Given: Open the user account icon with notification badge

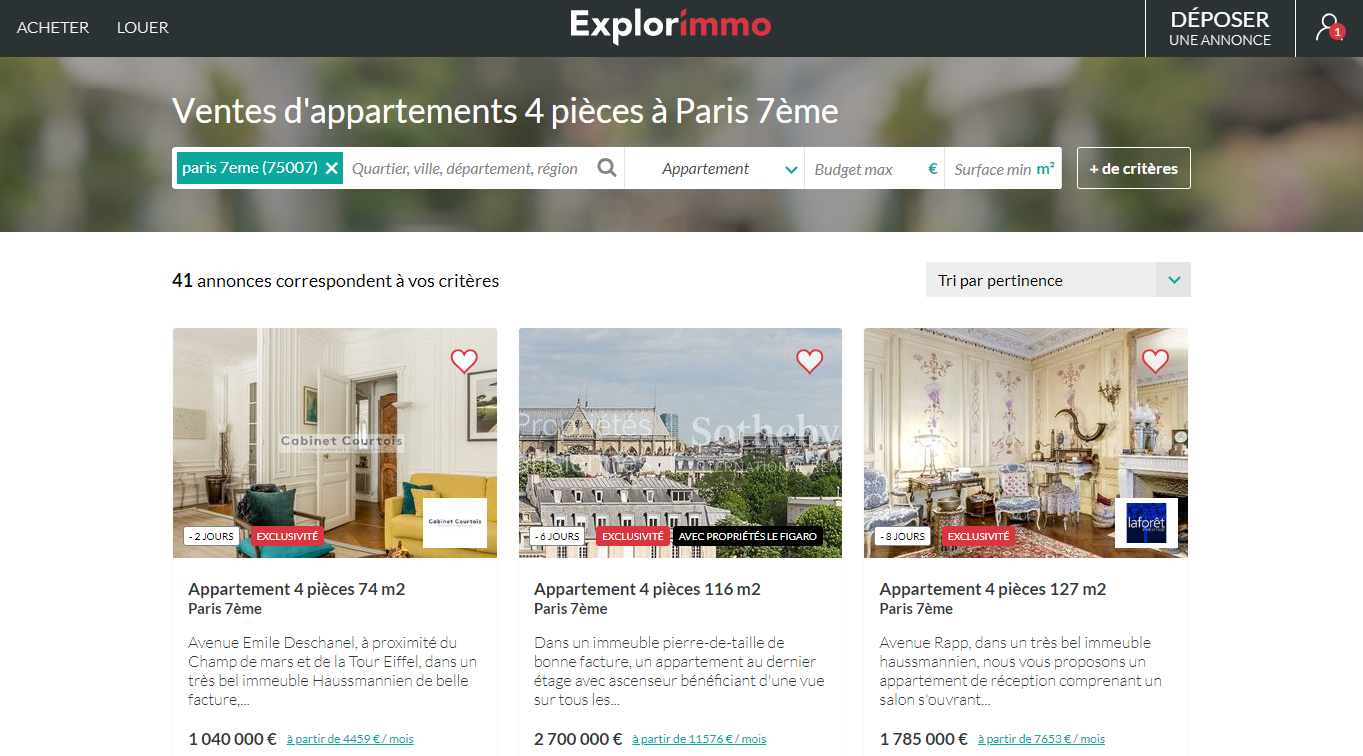Looking at the screenshot, I should (x=1329, y=27).
